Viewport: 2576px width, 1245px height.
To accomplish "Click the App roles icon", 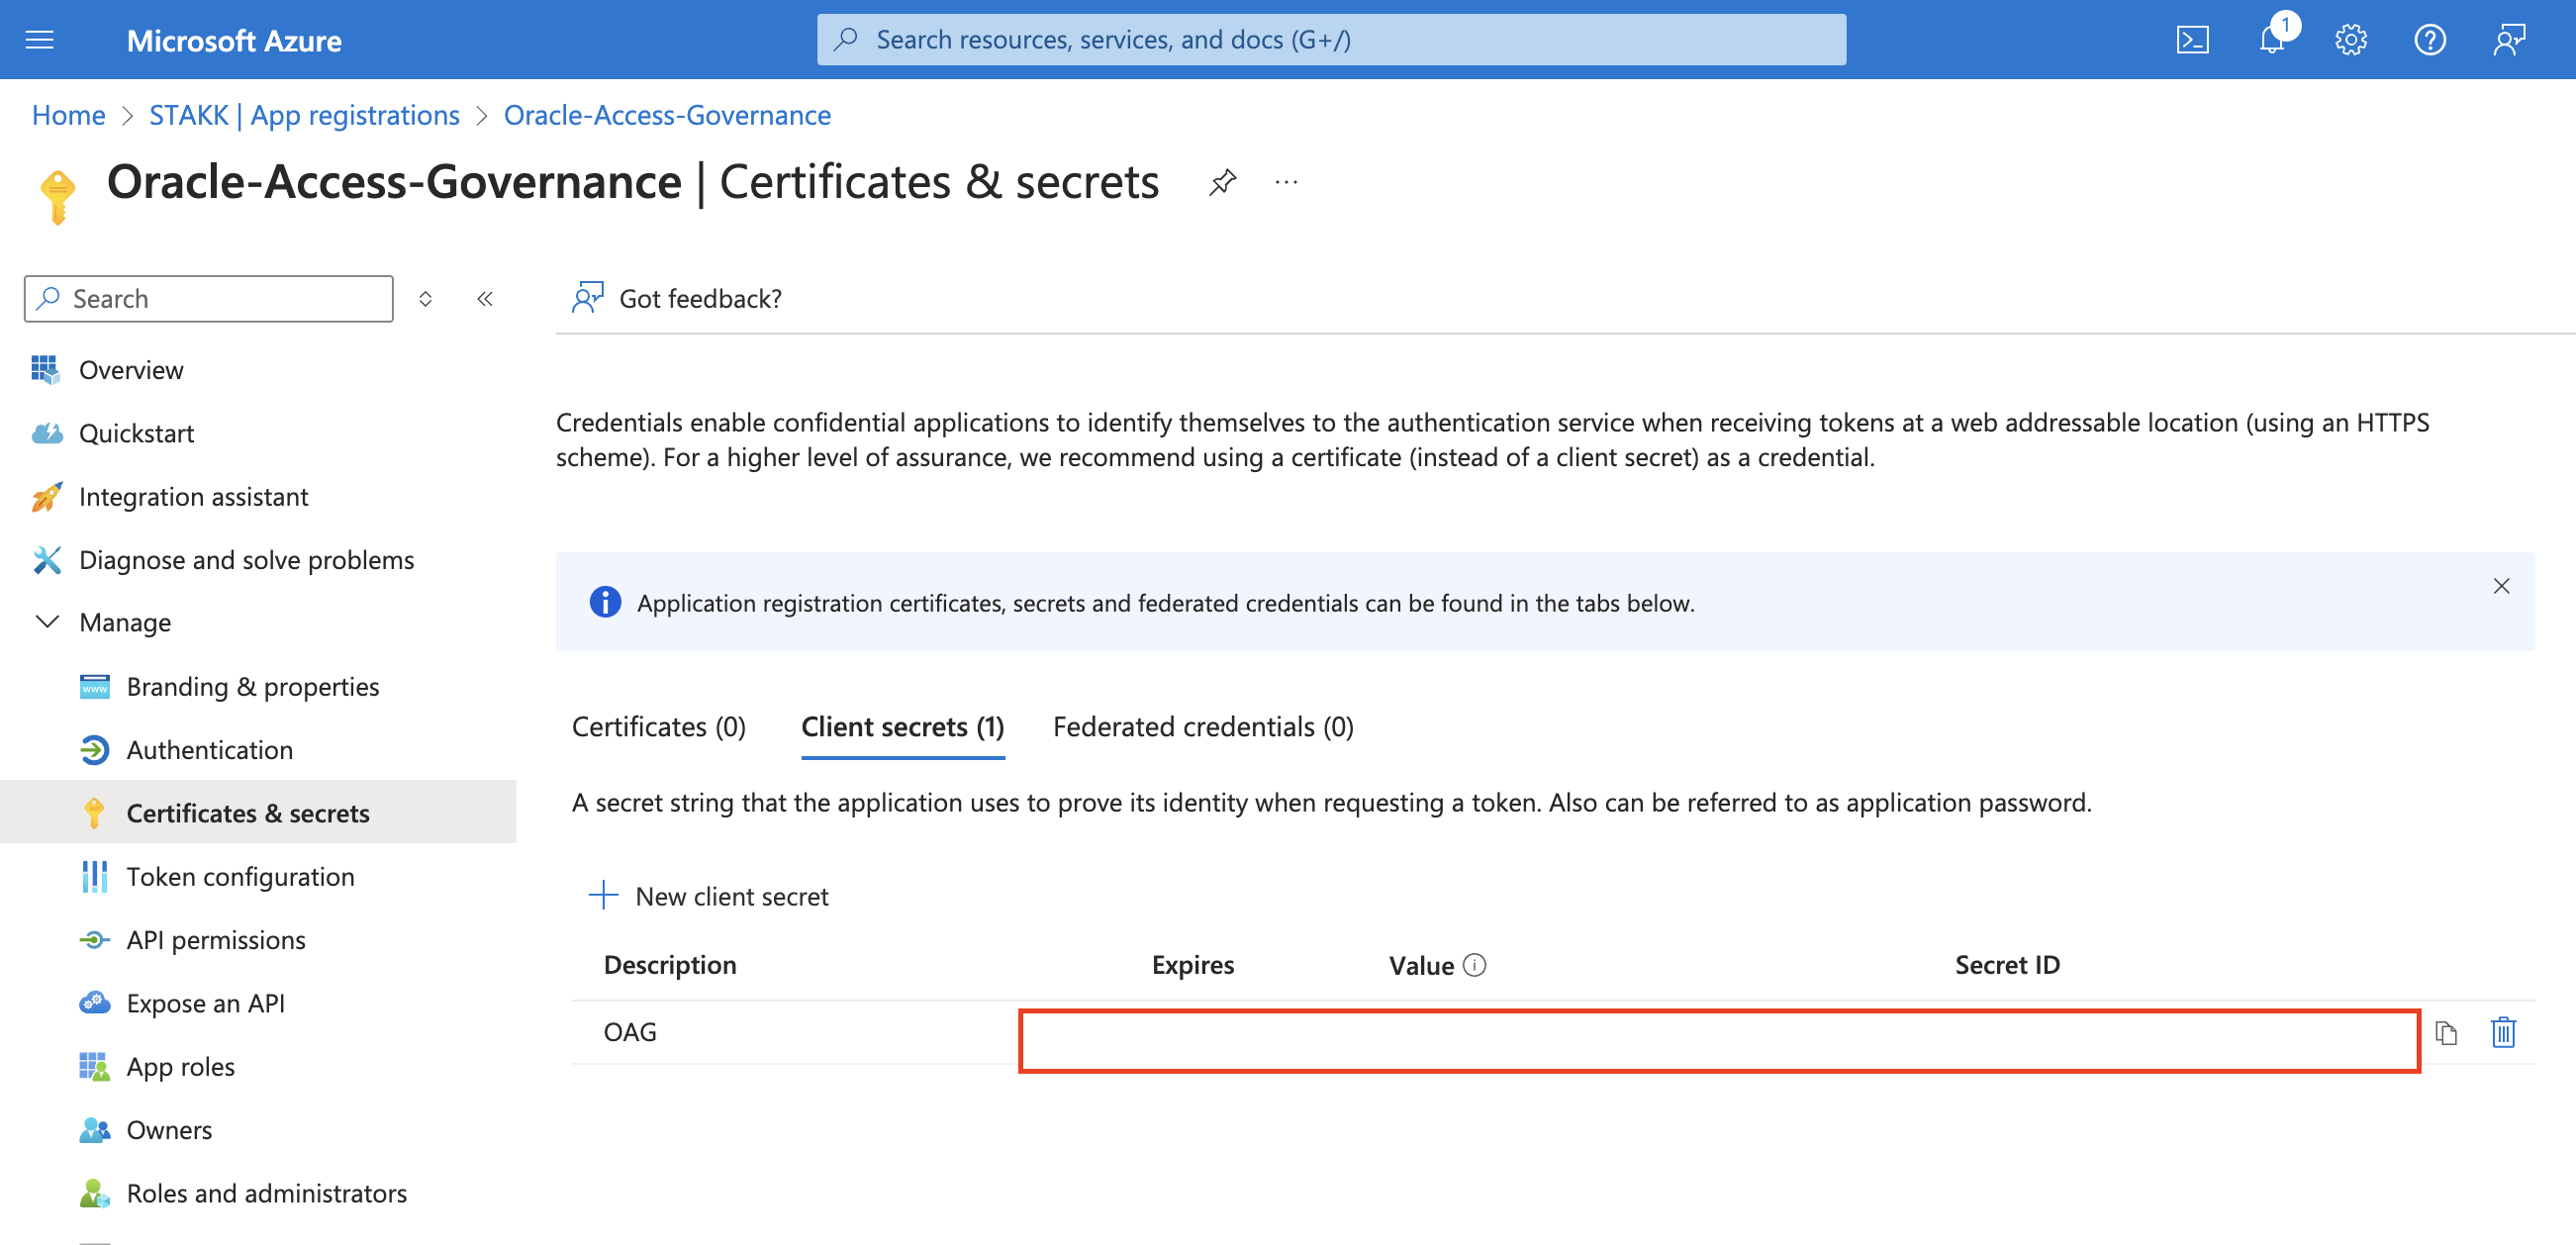I will point(94,1066).
